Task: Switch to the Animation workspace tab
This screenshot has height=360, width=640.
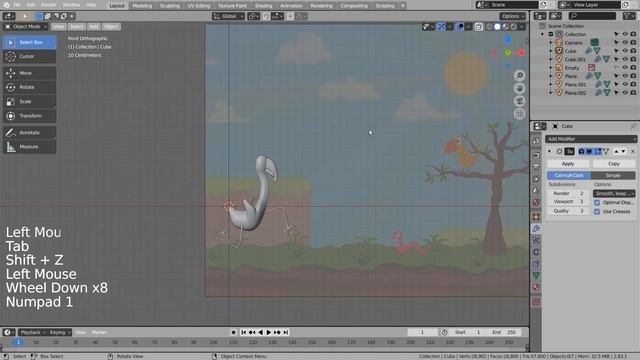Action: (x=291, y=6)
